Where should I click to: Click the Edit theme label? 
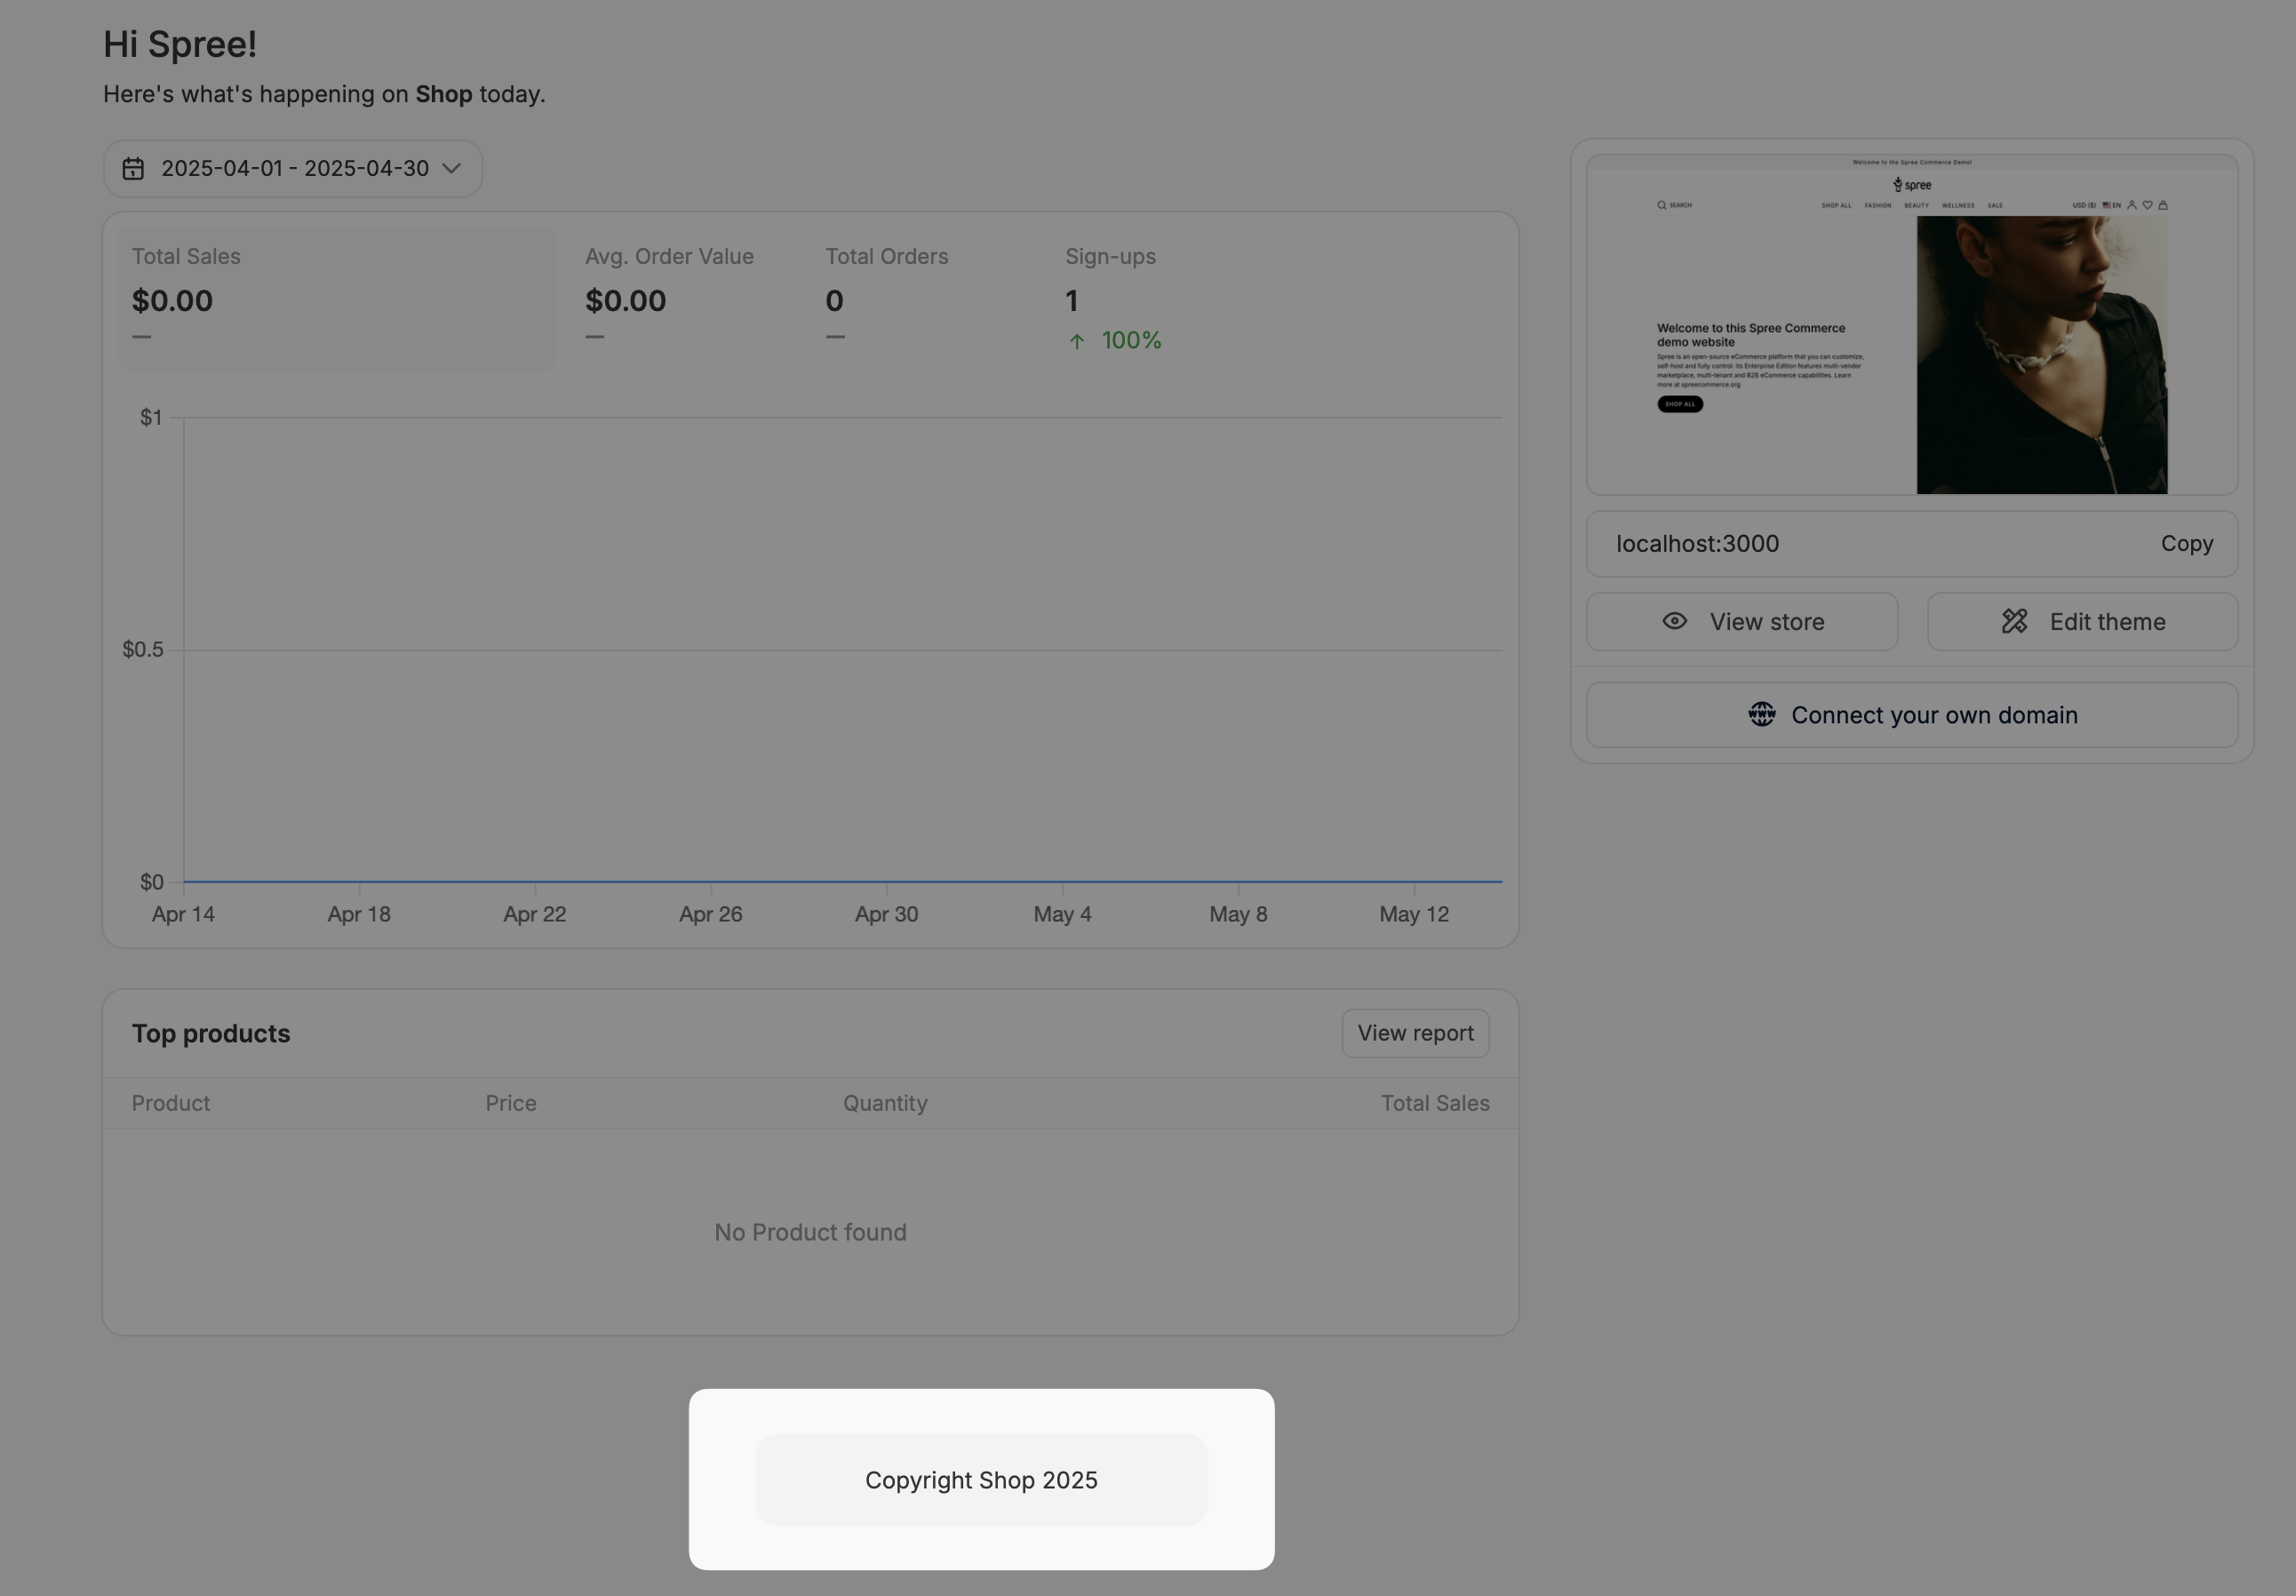pos(2107,622)
